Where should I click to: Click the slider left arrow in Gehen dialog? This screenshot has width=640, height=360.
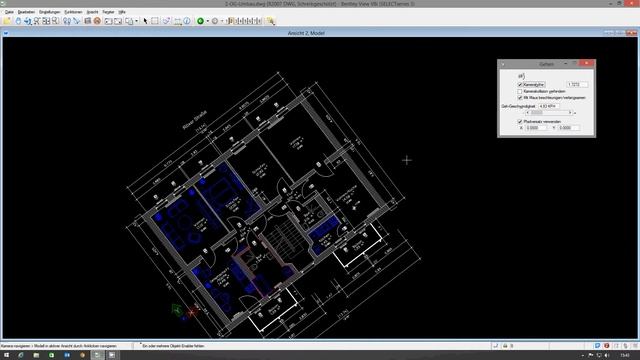[527, 113]
